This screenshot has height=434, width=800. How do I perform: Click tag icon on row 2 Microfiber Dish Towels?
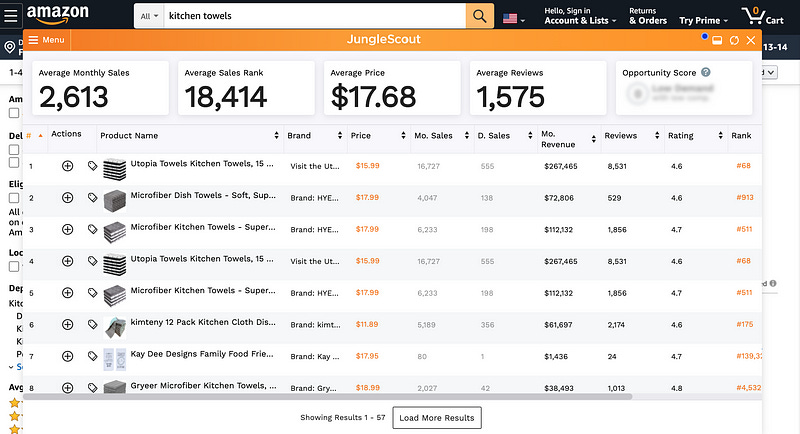92,197
